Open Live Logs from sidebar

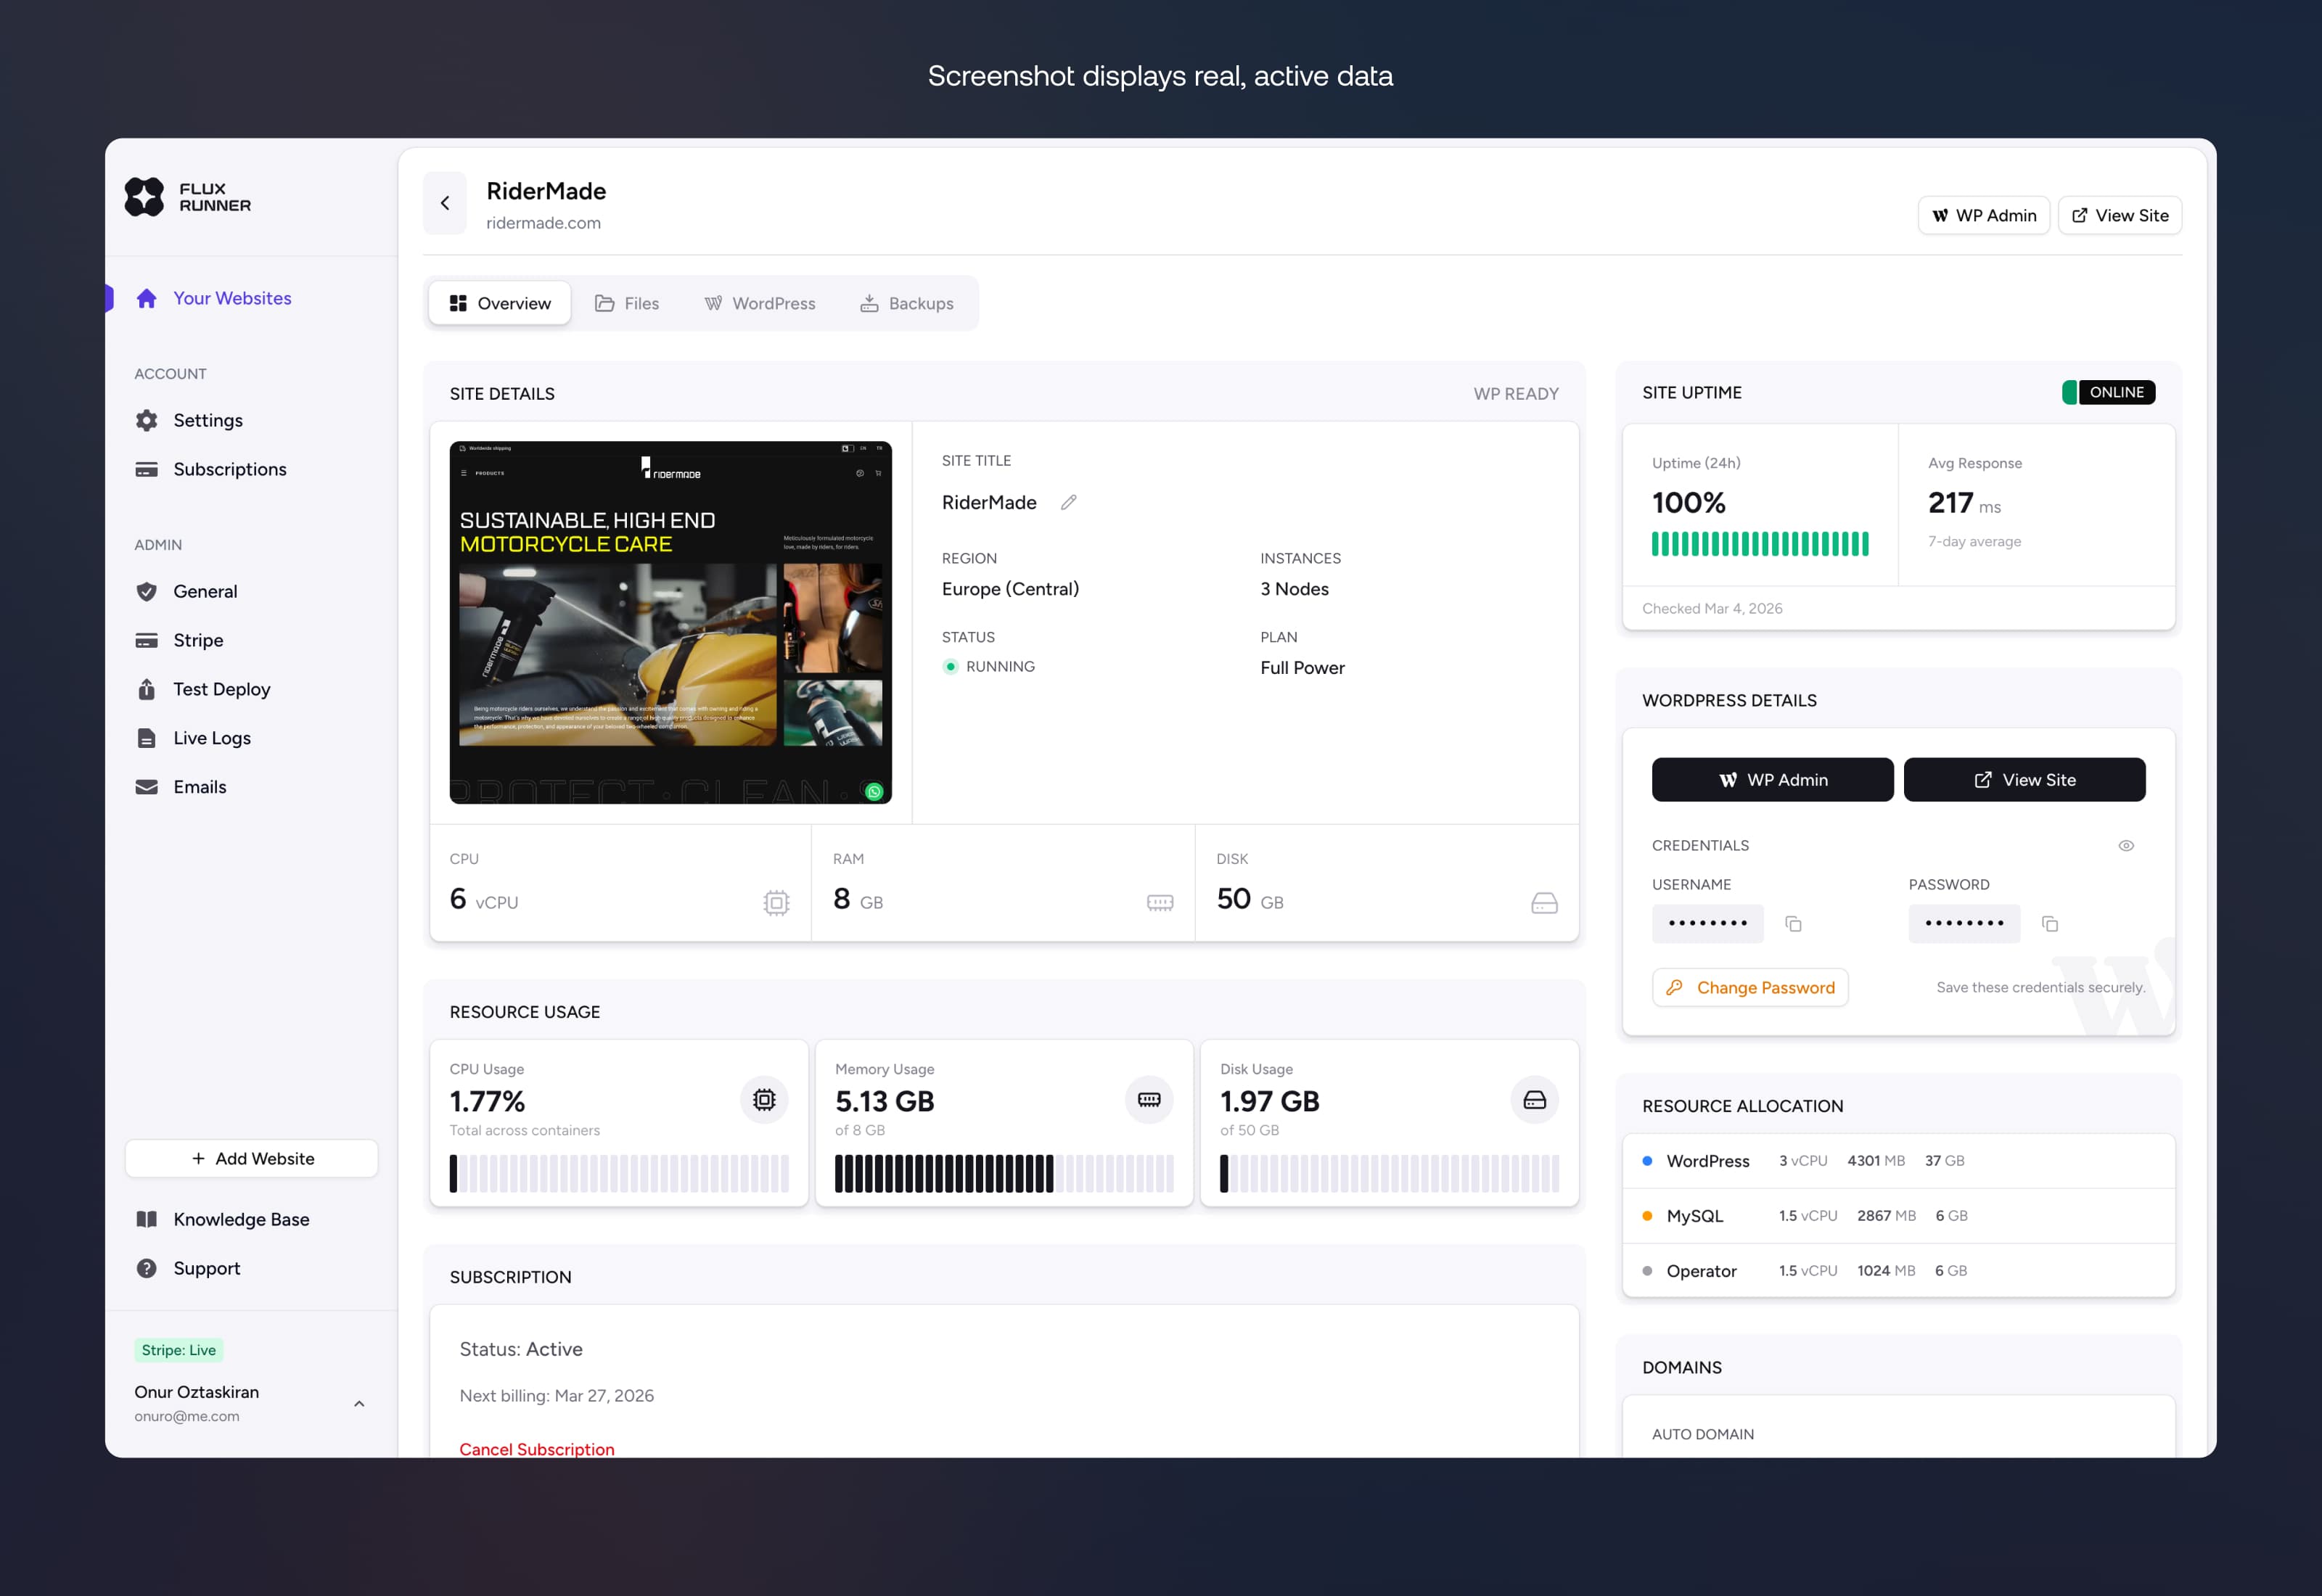211,738
